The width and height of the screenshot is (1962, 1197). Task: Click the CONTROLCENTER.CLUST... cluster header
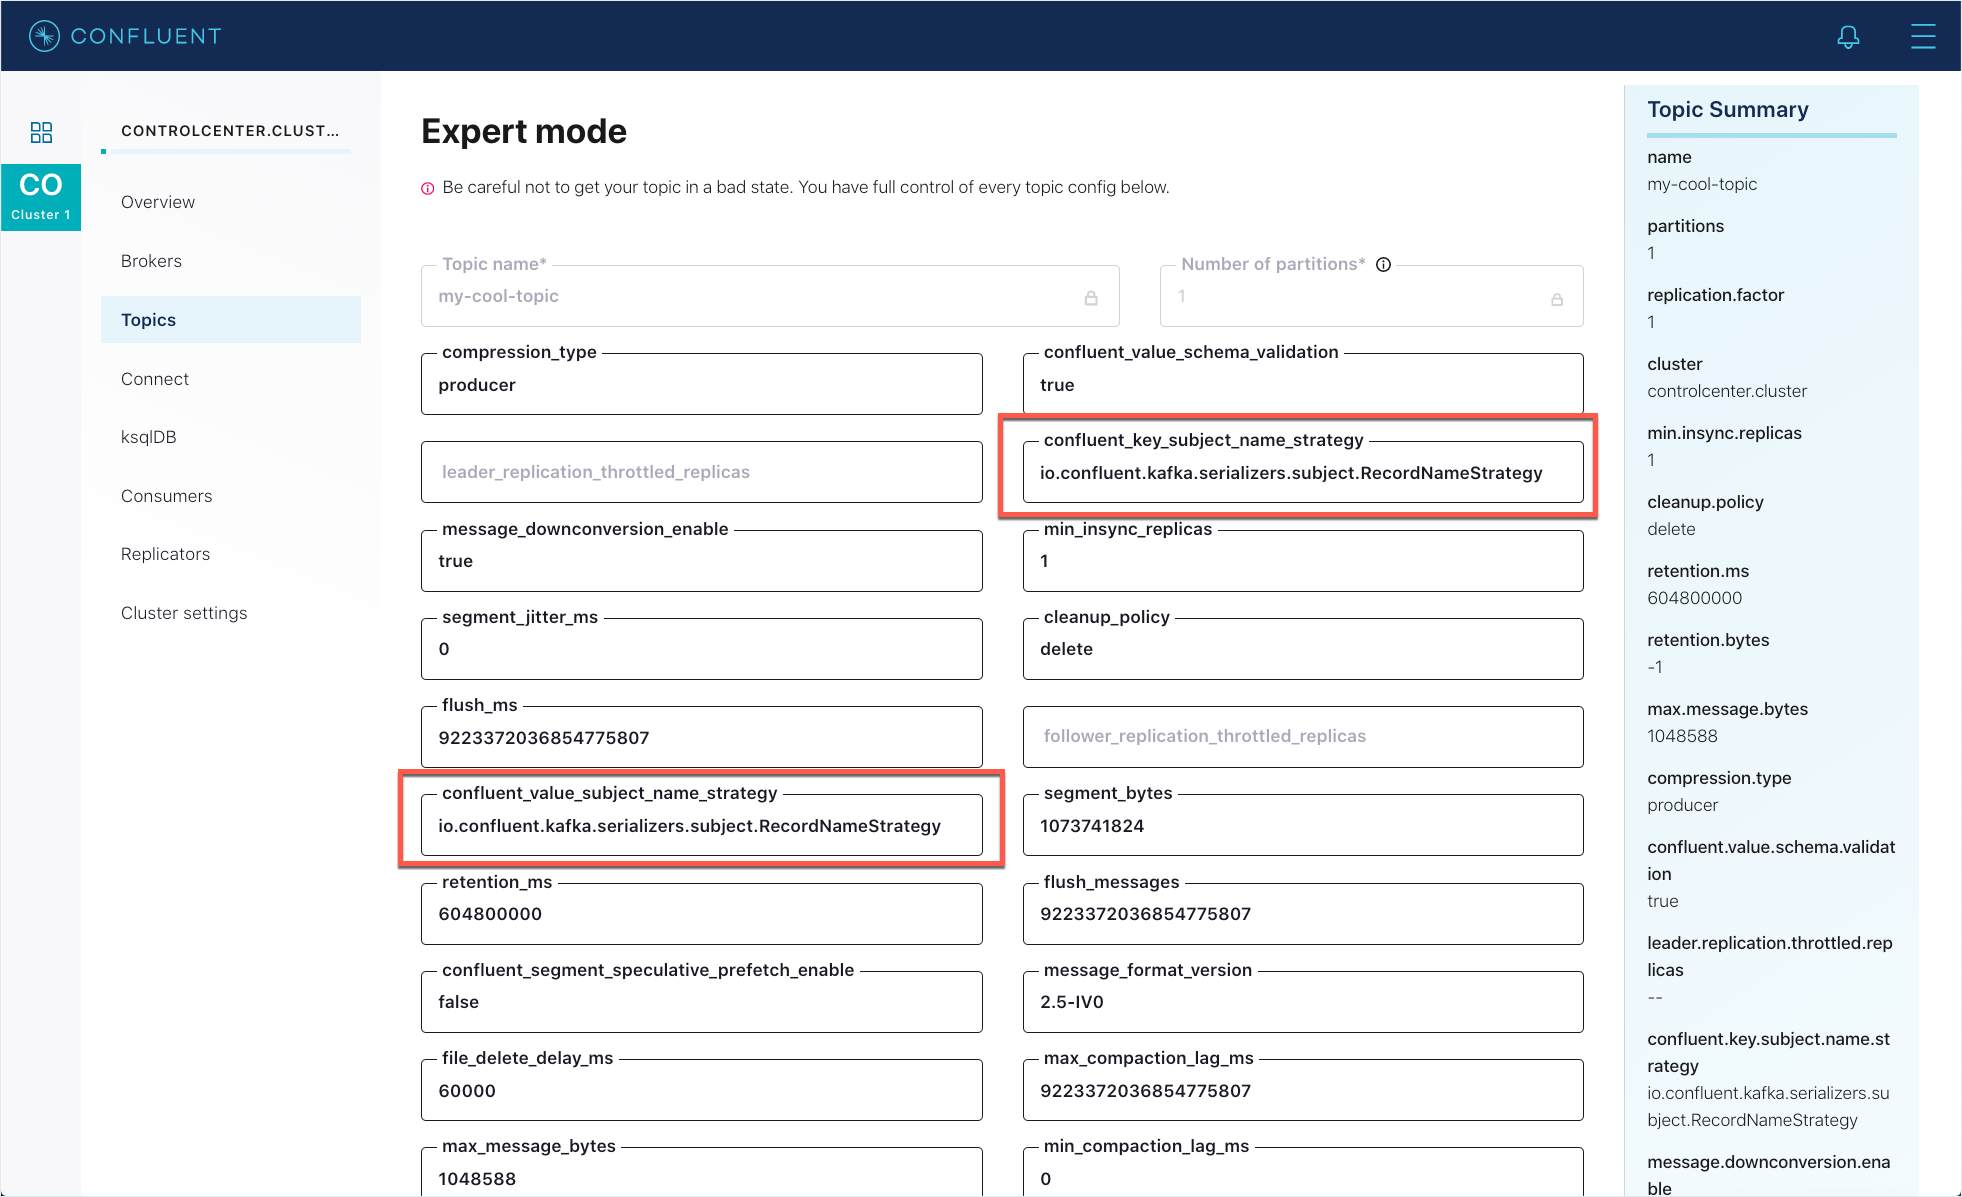(x=230, y=131)
